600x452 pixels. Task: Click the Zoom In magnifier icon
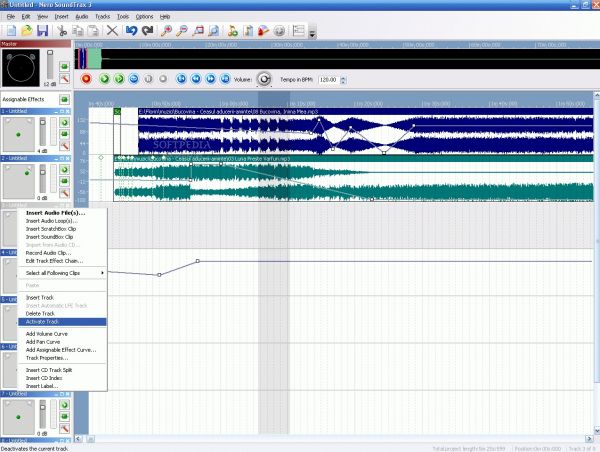pyautogui.click(x=166, y=32)
